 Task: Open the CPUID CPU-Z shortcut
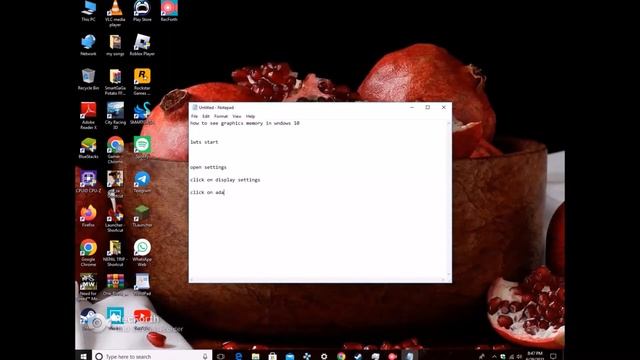[88, 182]
